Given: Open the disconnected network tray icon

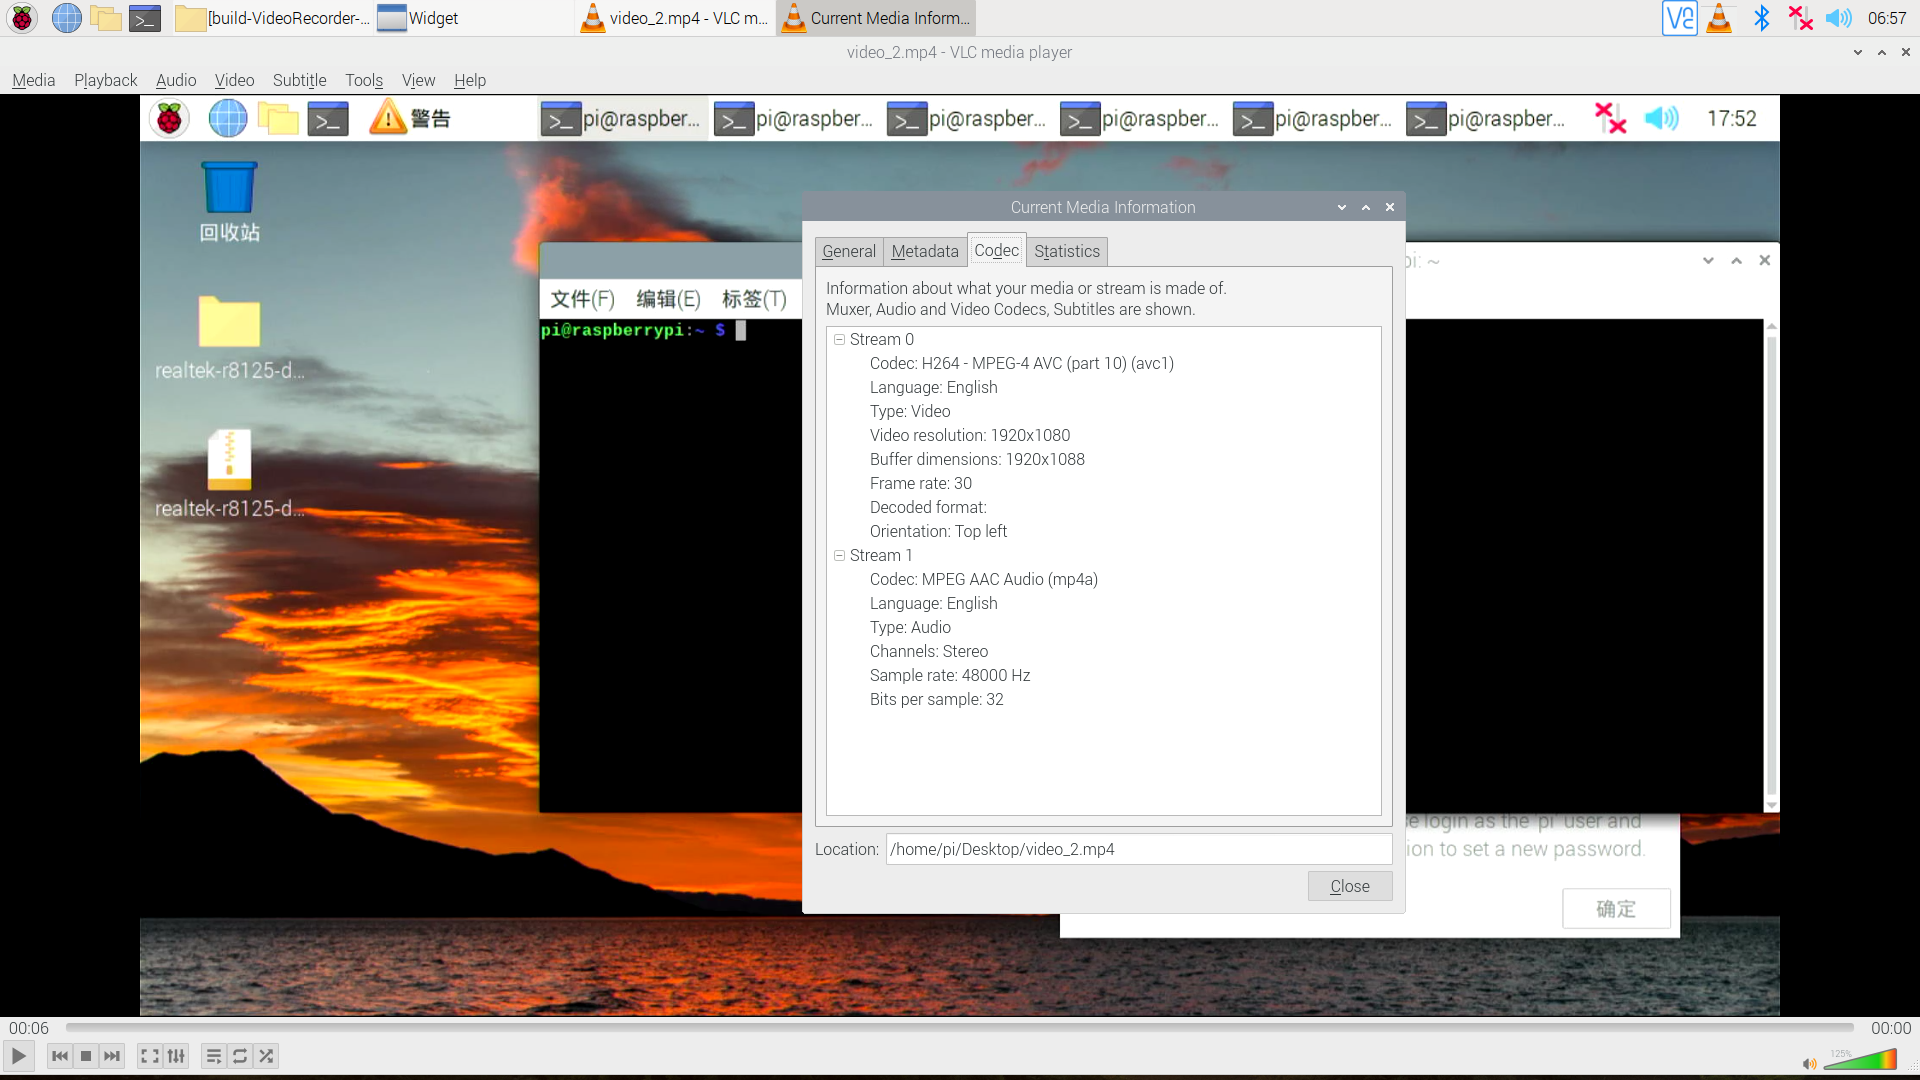Looking at the screenshot, I should tap(1800, 18).
